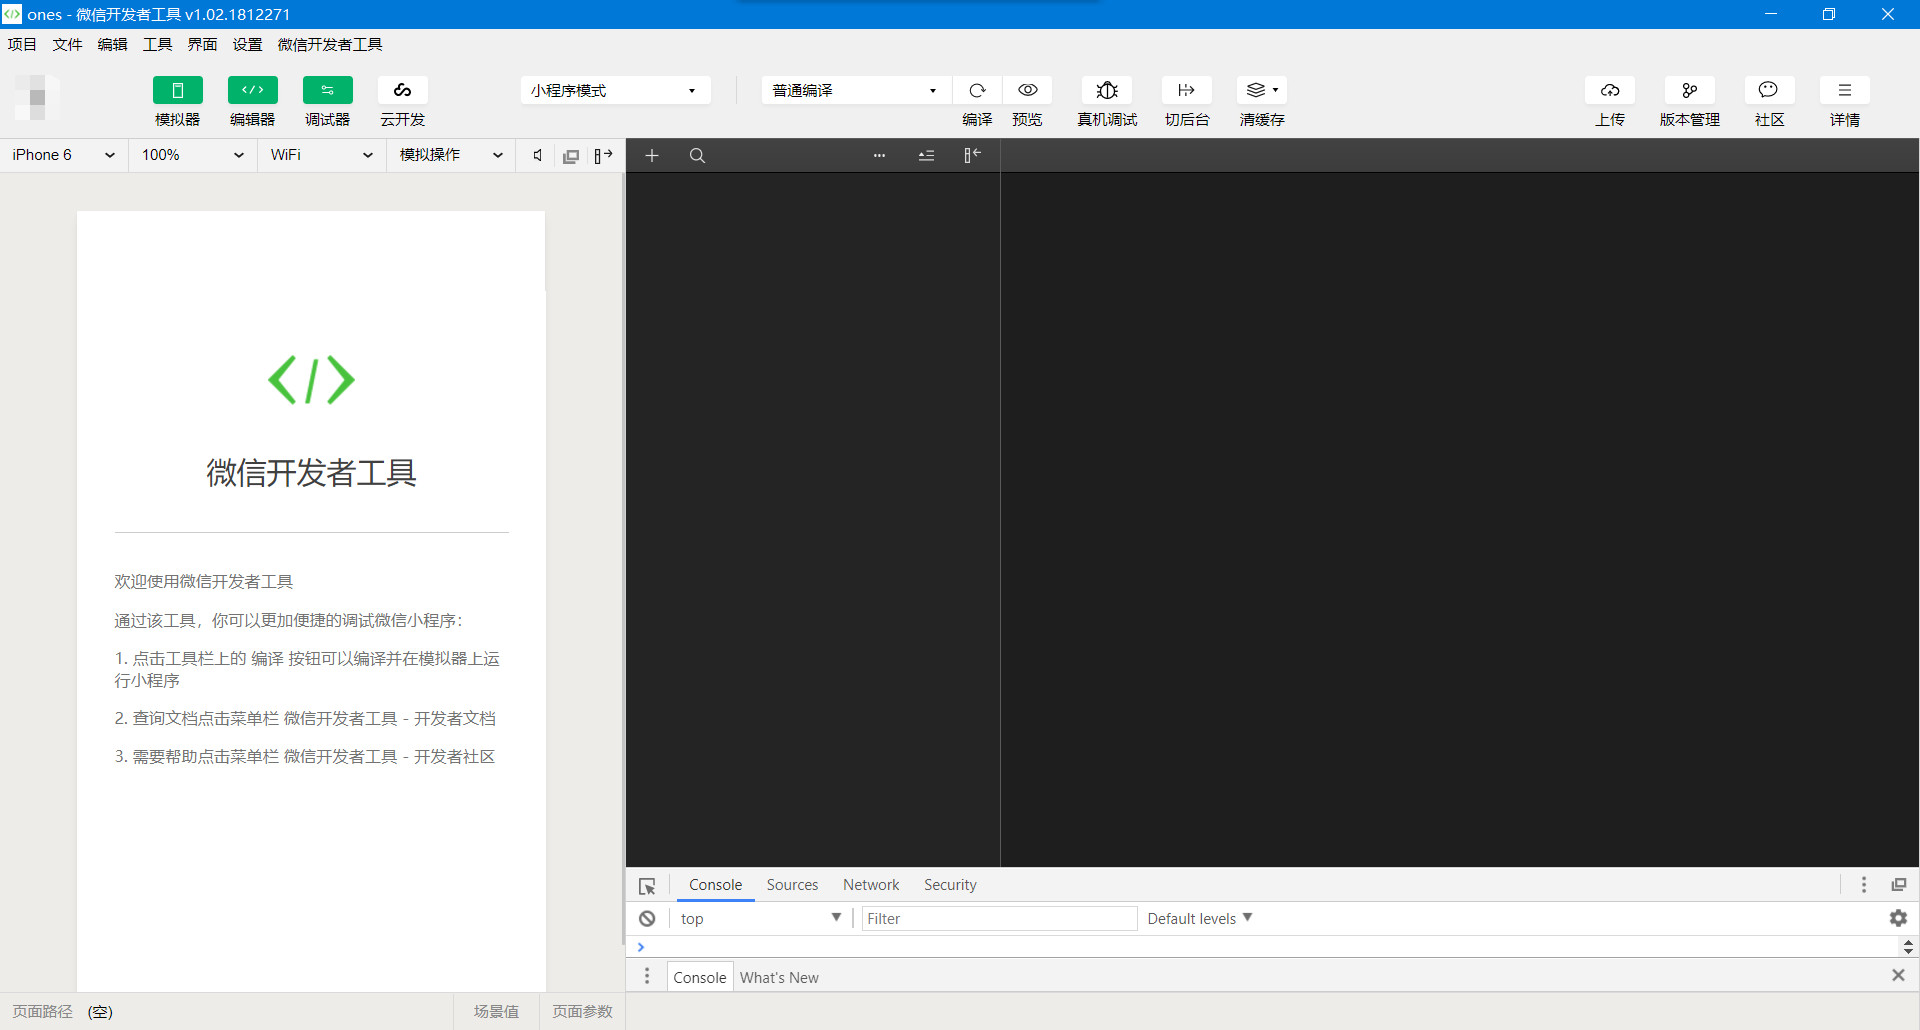Click the simulator dock-side icon
The height and width of the screenshot is (1030, 1920).
click(x=603, y=155)
